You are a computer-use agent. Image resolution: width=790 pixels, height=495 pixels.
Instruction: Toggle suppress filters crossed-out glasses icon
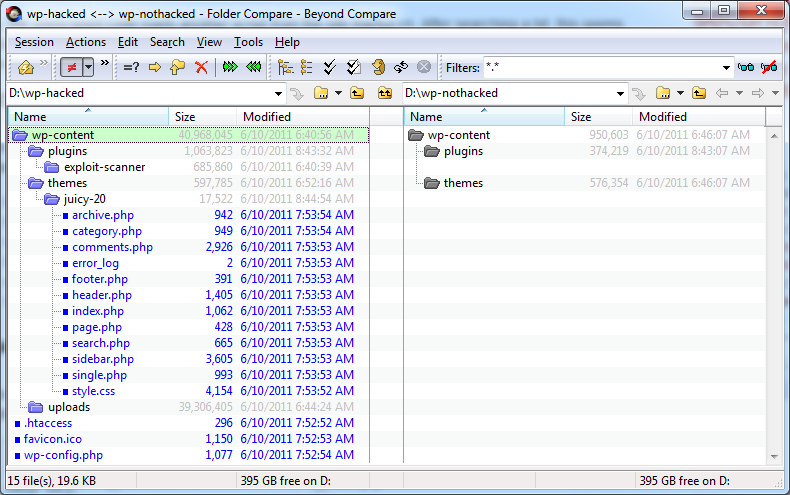click(x=769, y=67)
